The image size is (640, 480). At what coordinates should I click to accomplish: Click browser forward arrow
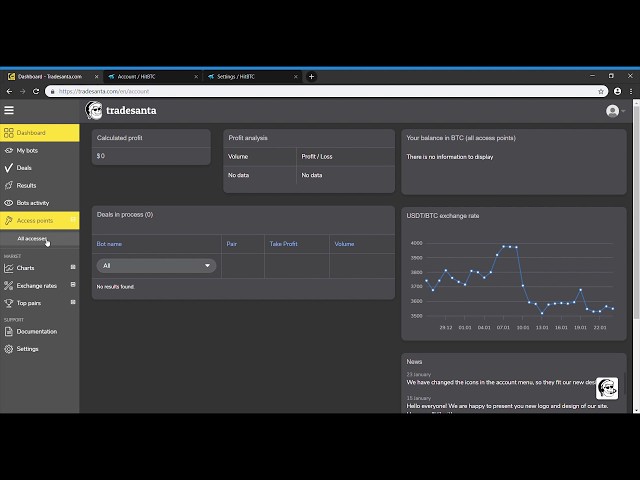[22, 91]
